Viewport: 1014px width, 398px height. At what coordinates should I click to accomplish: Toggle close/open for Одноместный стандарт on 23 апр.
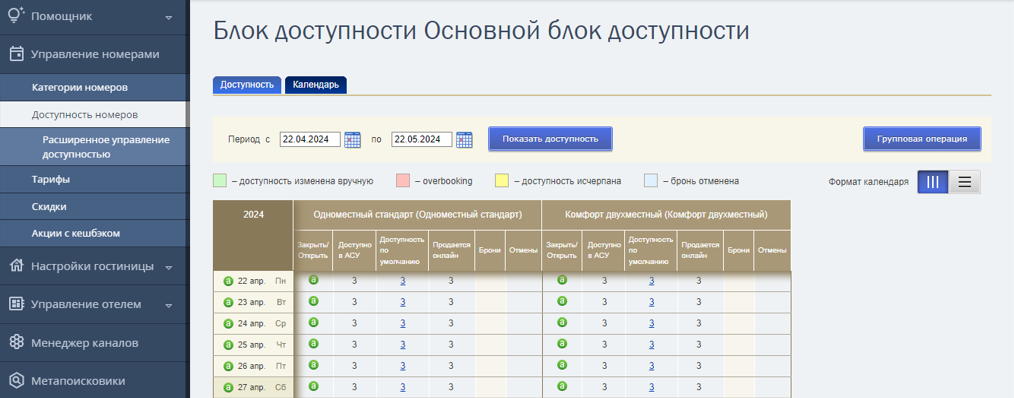[314, 301]
